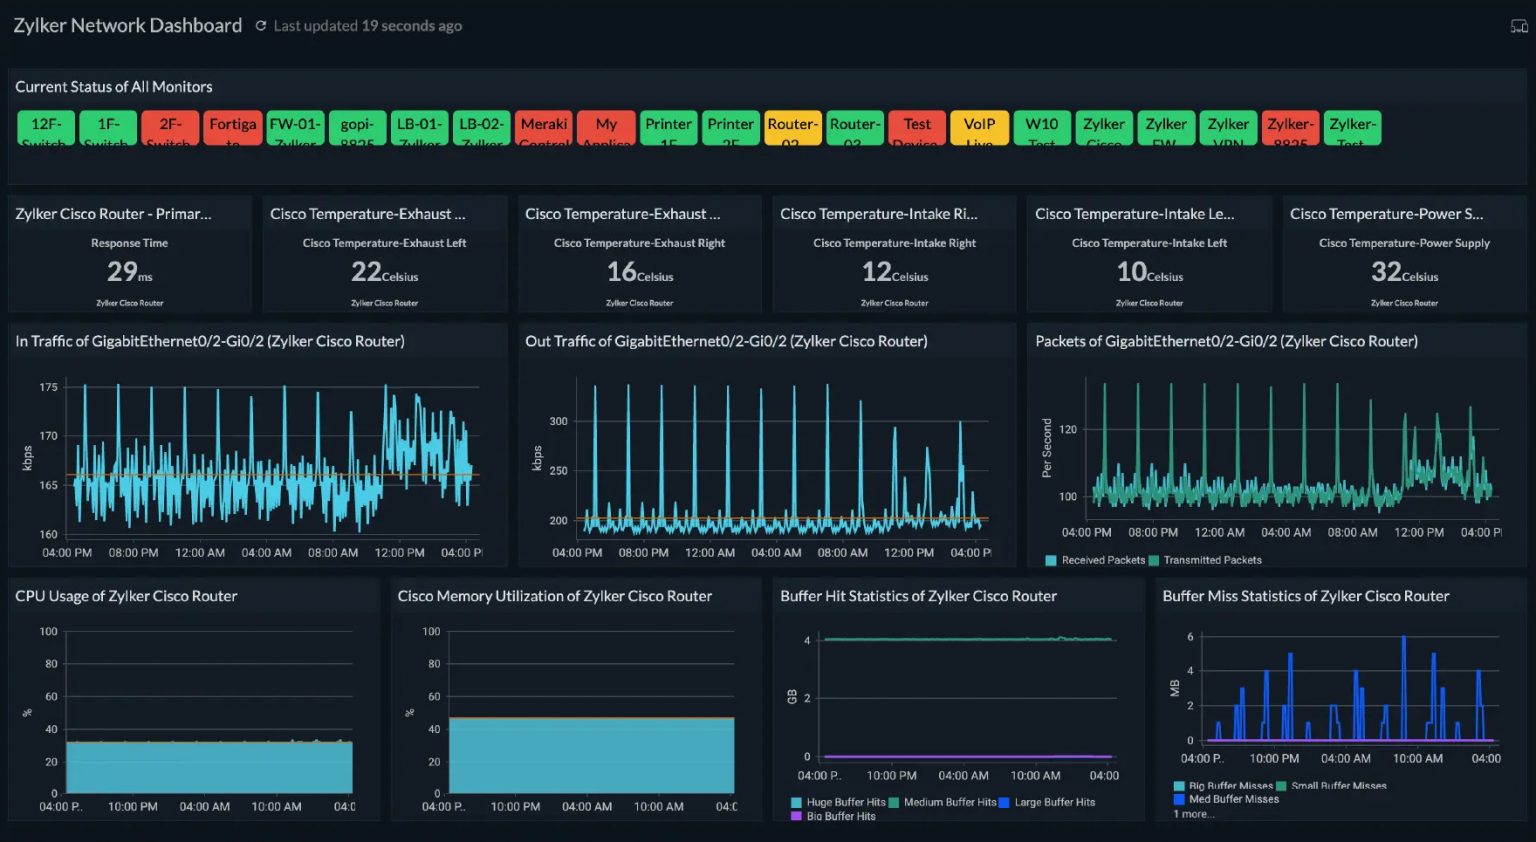This screenshot has width=1536, height=842.
Task: Click the TV/display view icon top right
Action: (x=1518, y=25)
